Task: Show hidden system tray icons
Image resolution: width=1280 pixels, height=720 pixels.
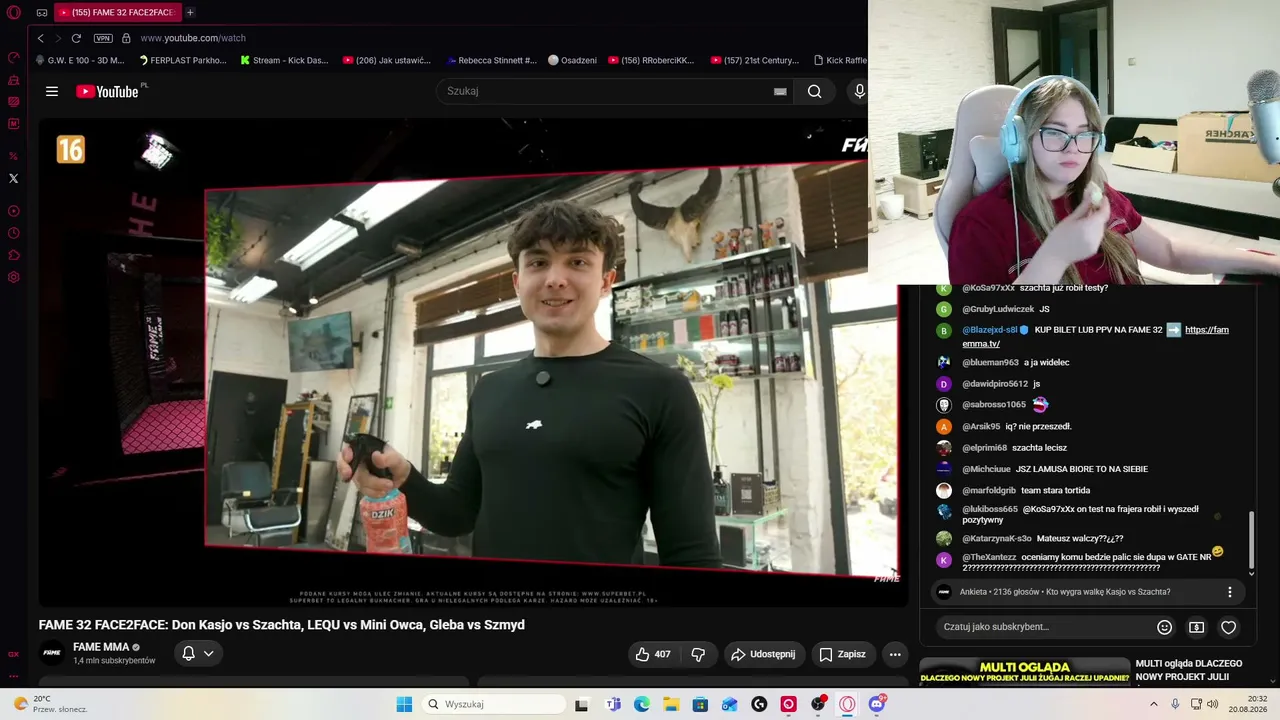Action: pos(1155,704)
